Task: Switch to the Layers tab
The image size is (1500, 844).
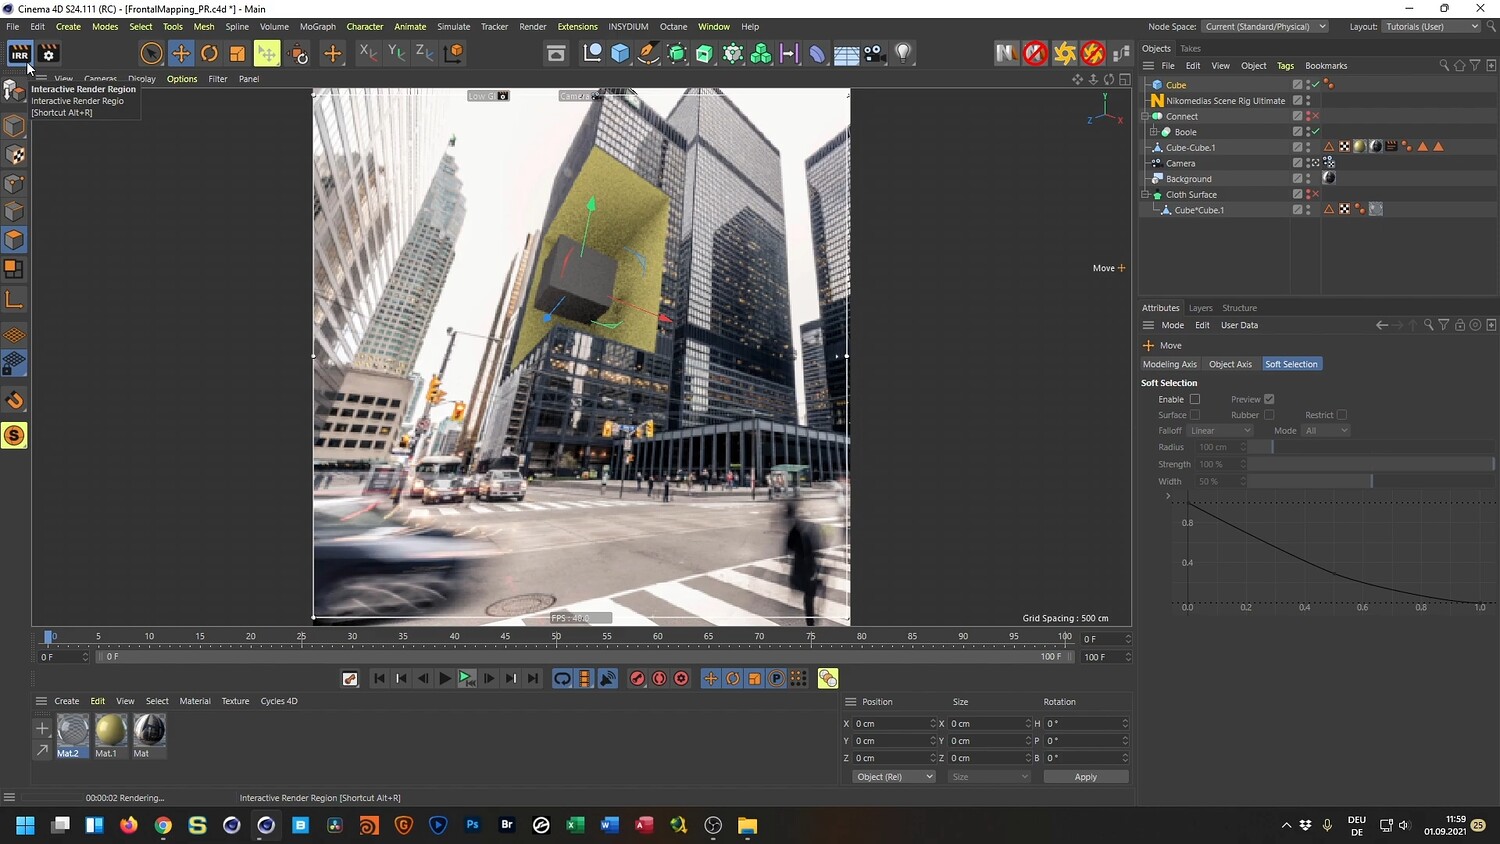Action: pos(1200,308)
